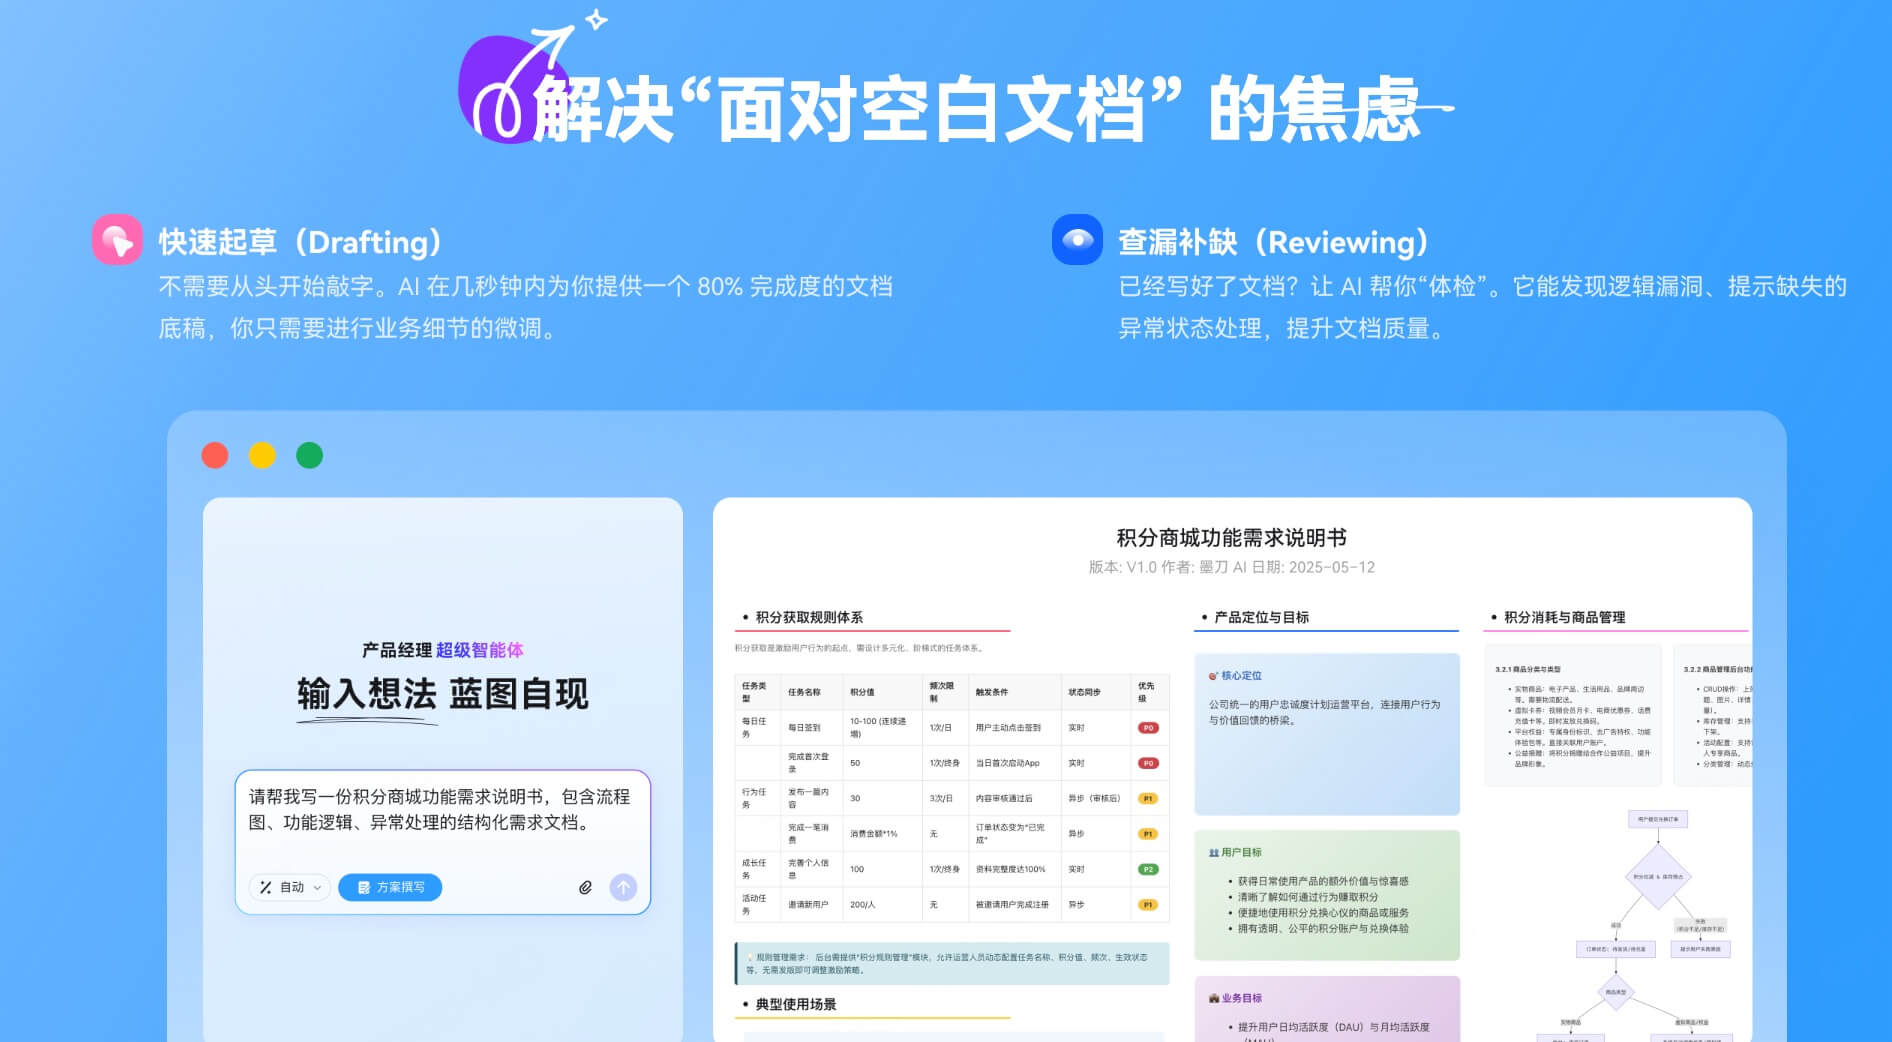Click the blue 查漏补缺 Reviewing feature icon
The image size is (1892, 1042).
coord(1076,241)
